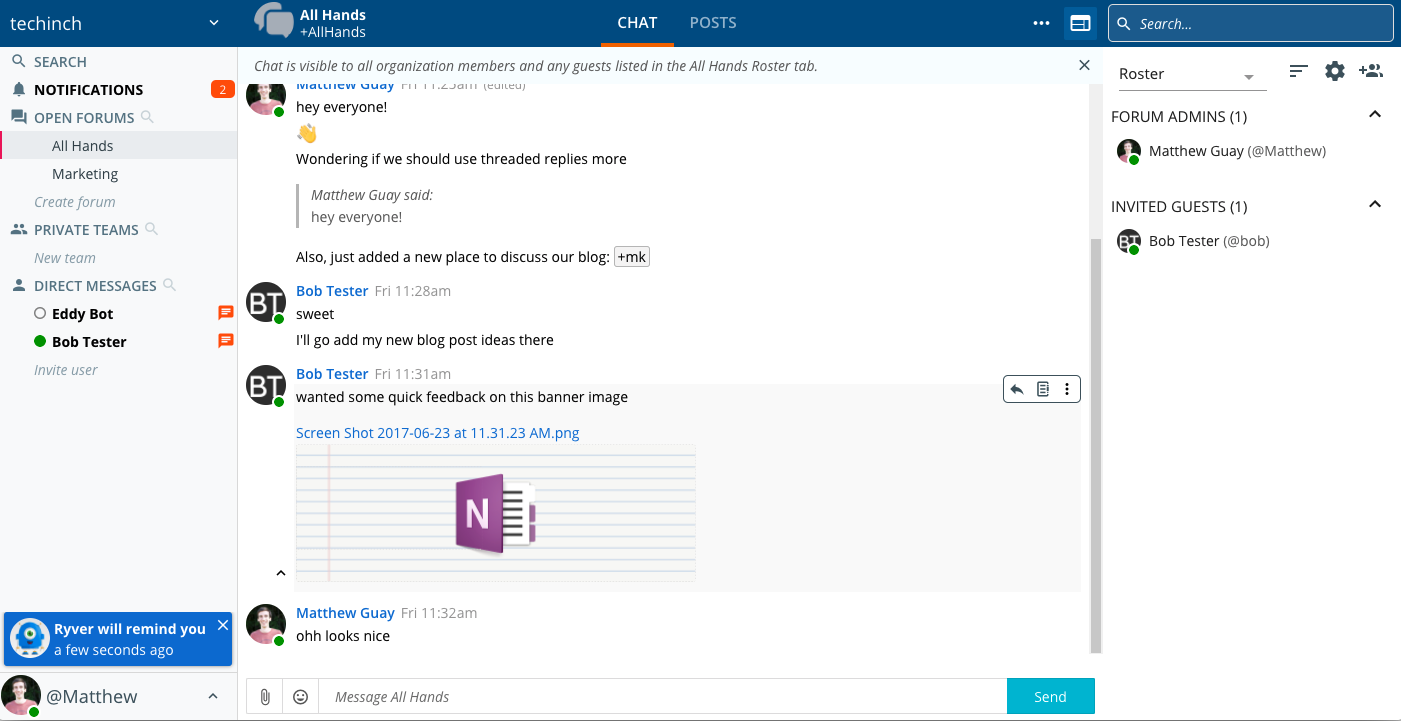Click the reply arrow on Bob's message
The width and height of the screenshot is (1401, 721).
tap(1017, 389)
